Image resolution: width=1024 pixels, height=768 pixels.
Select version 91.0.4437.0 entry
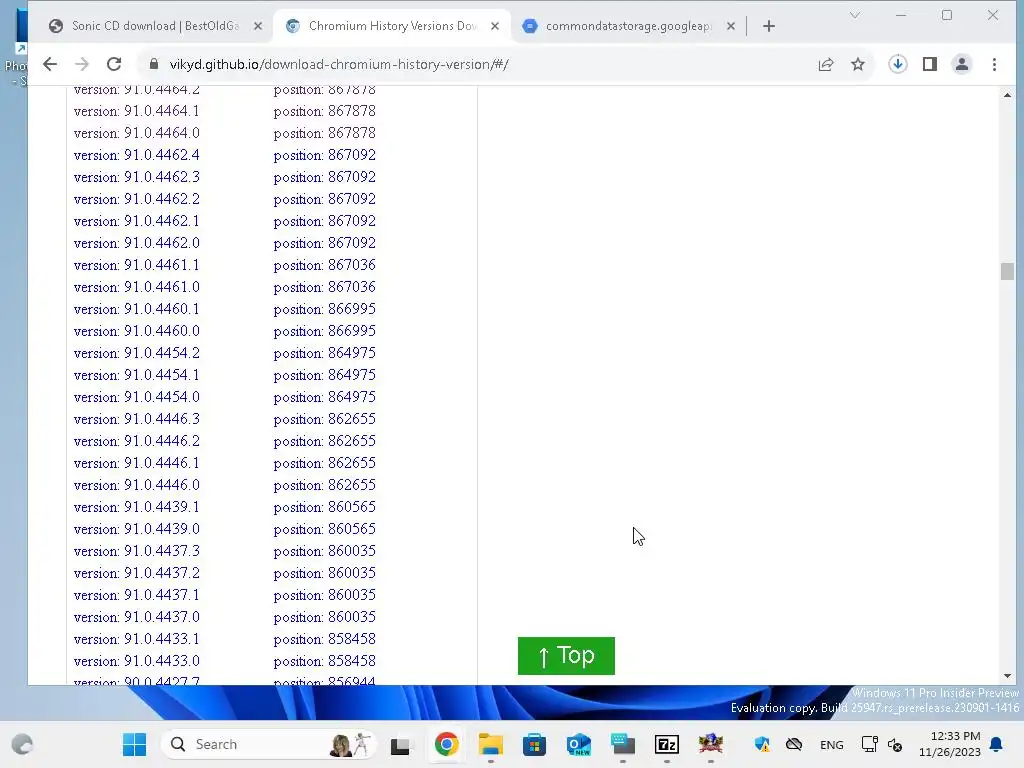click(x=136, y=616)
